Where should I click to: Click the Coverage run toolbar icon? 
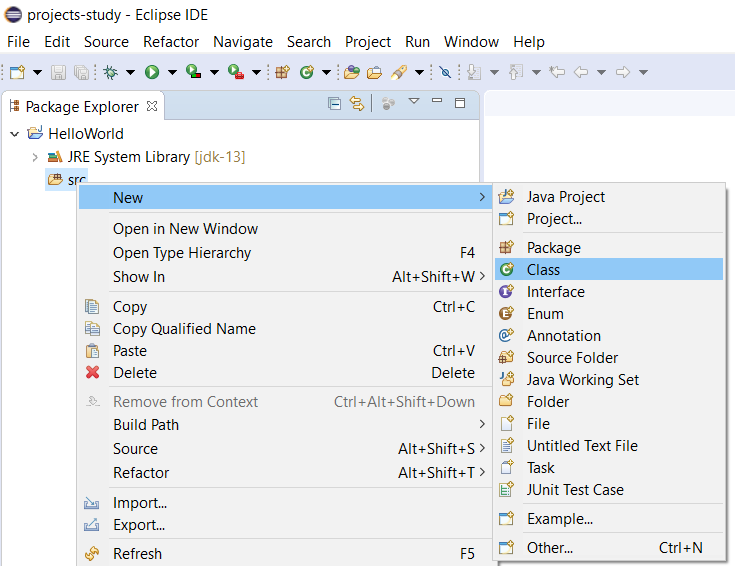194,72
